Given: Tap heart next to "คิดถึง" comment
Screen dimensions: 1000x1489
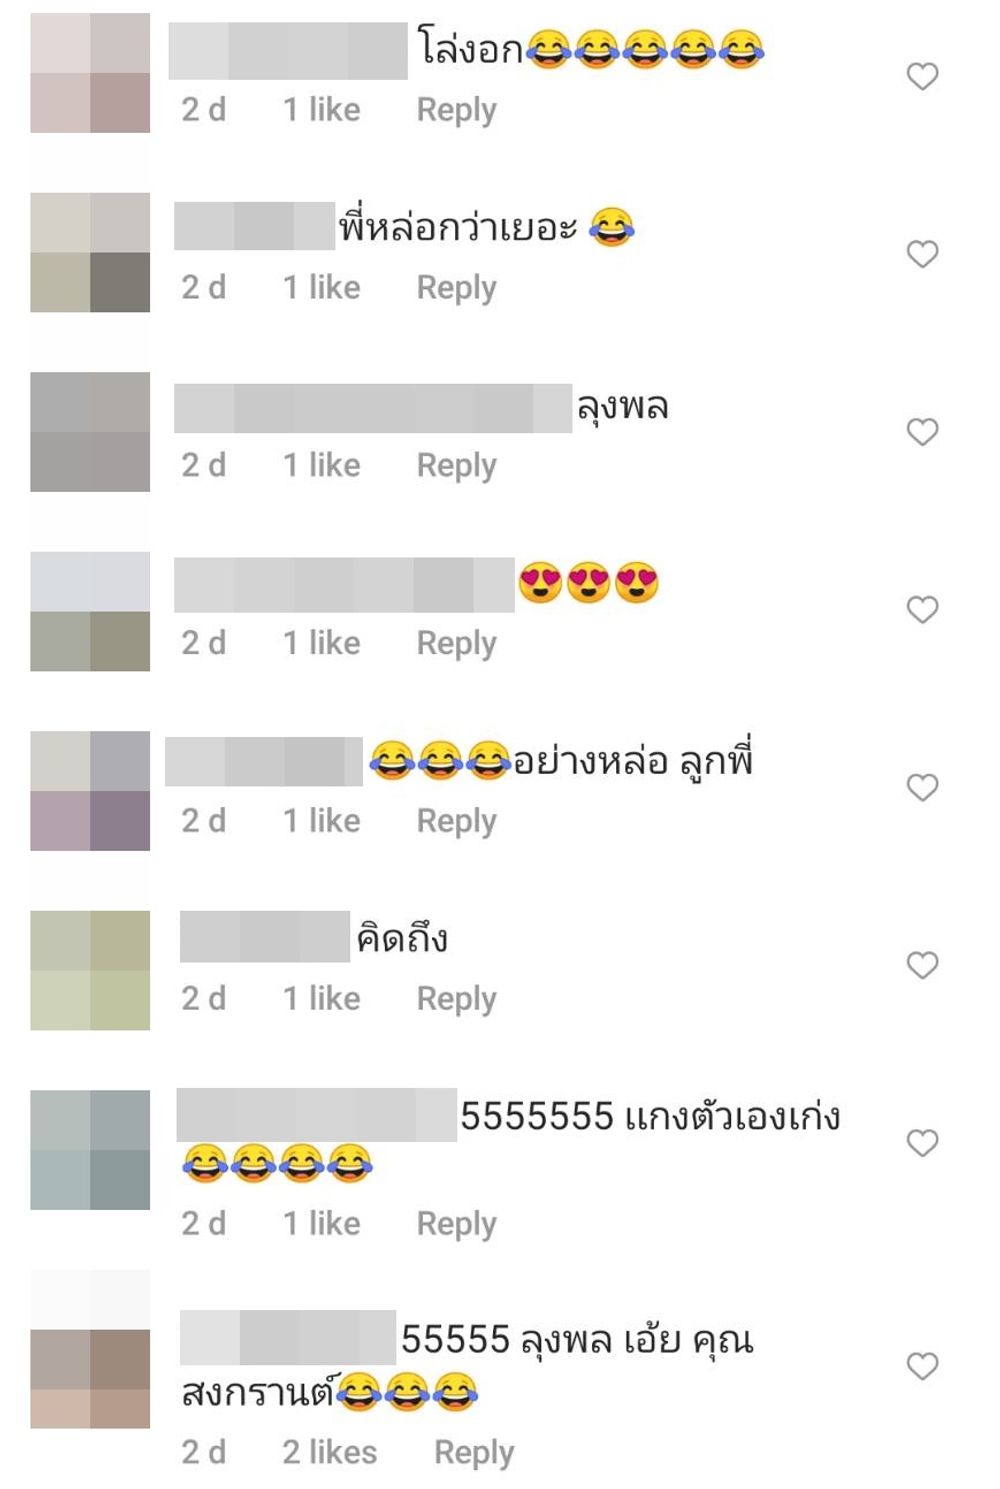Looking at the screenshot, I should coord(922,965).
